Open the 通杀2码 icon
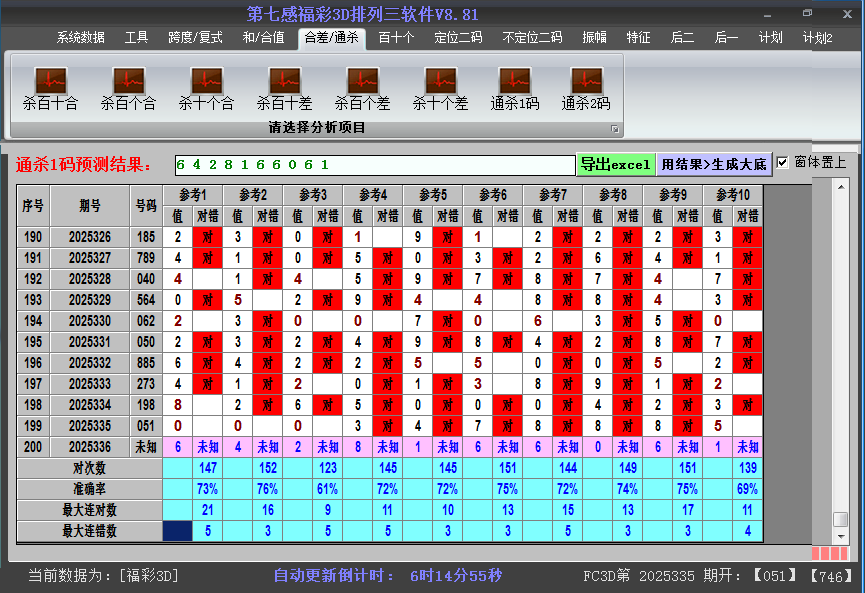The image size is (865, 593). pyautogui.click(x=585, y=81)
